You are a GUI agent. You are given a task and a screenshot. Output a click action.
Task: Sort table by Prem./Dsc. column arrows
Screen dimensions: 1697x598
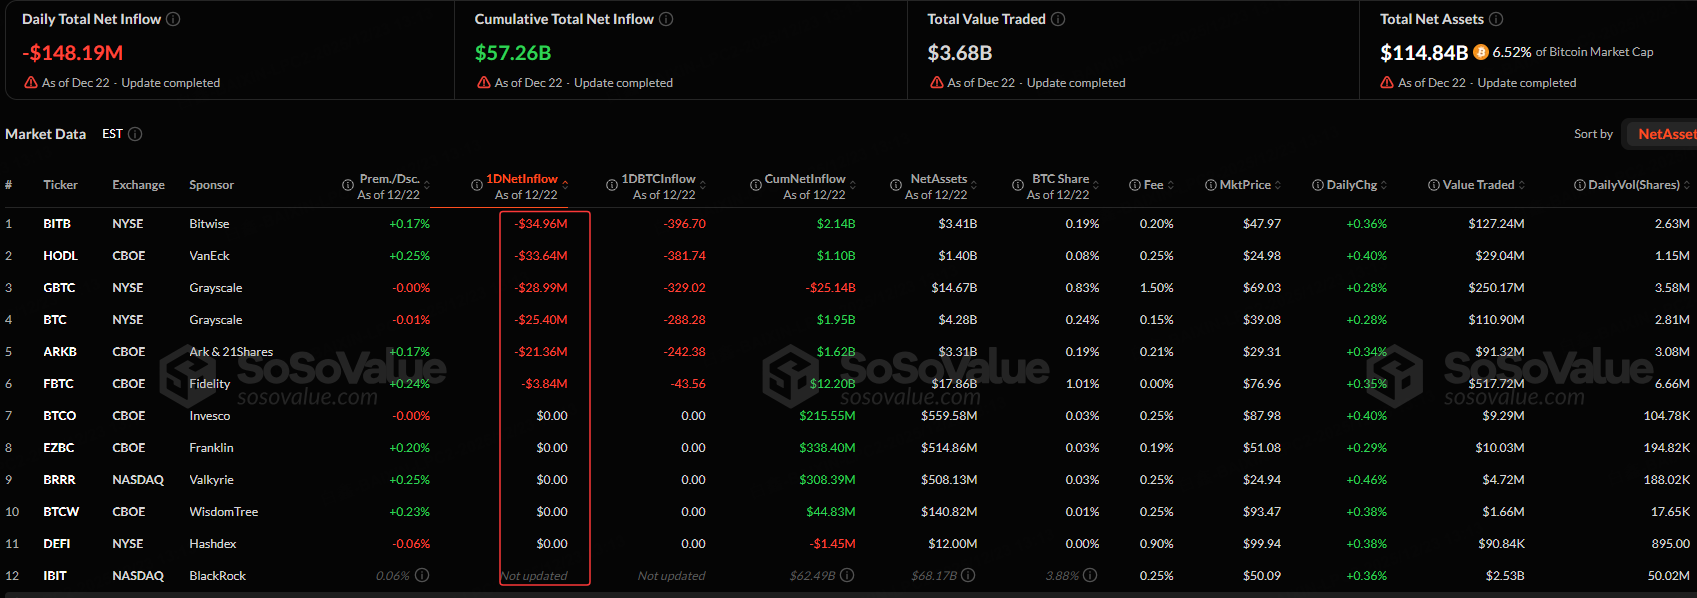(427, 185)
